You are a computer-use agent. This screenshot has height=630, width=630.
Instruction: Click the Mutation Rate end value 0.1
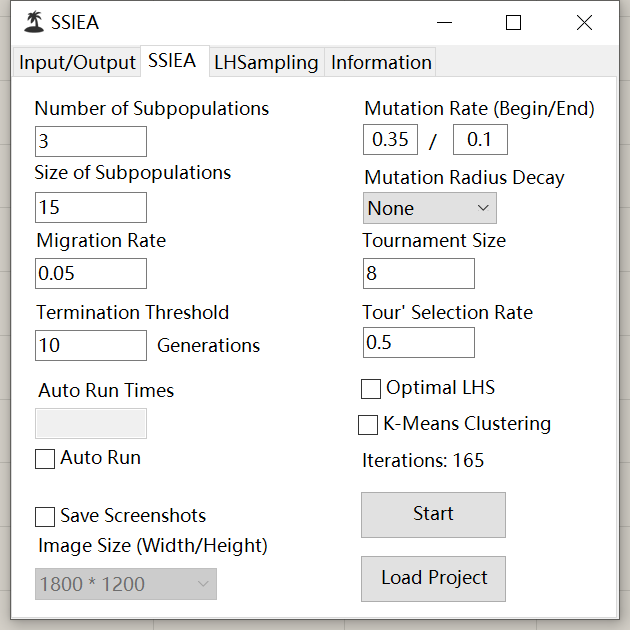[x=480, y=139]
